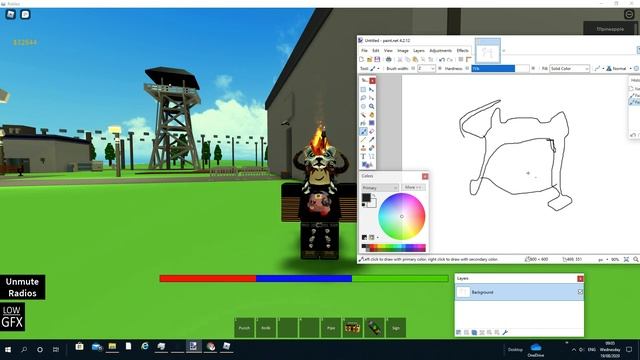
Task: Select the Sign hotbar slot
Action: [396, 327]
